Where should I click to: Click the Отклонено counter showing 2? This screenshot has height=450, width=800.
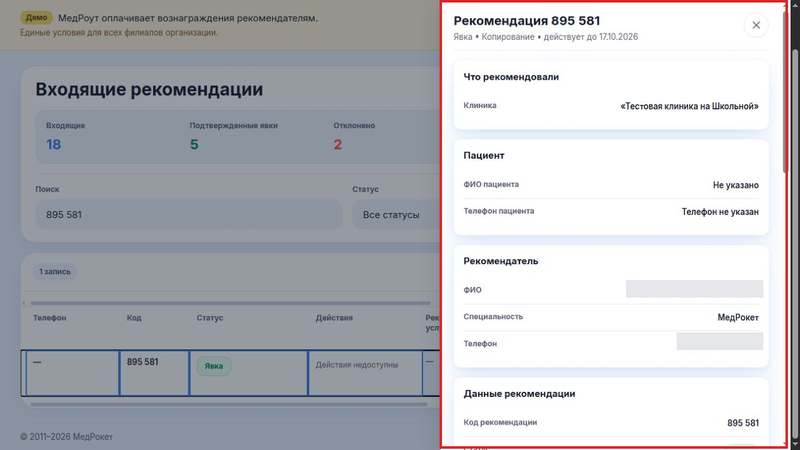(x=382, y=137)
